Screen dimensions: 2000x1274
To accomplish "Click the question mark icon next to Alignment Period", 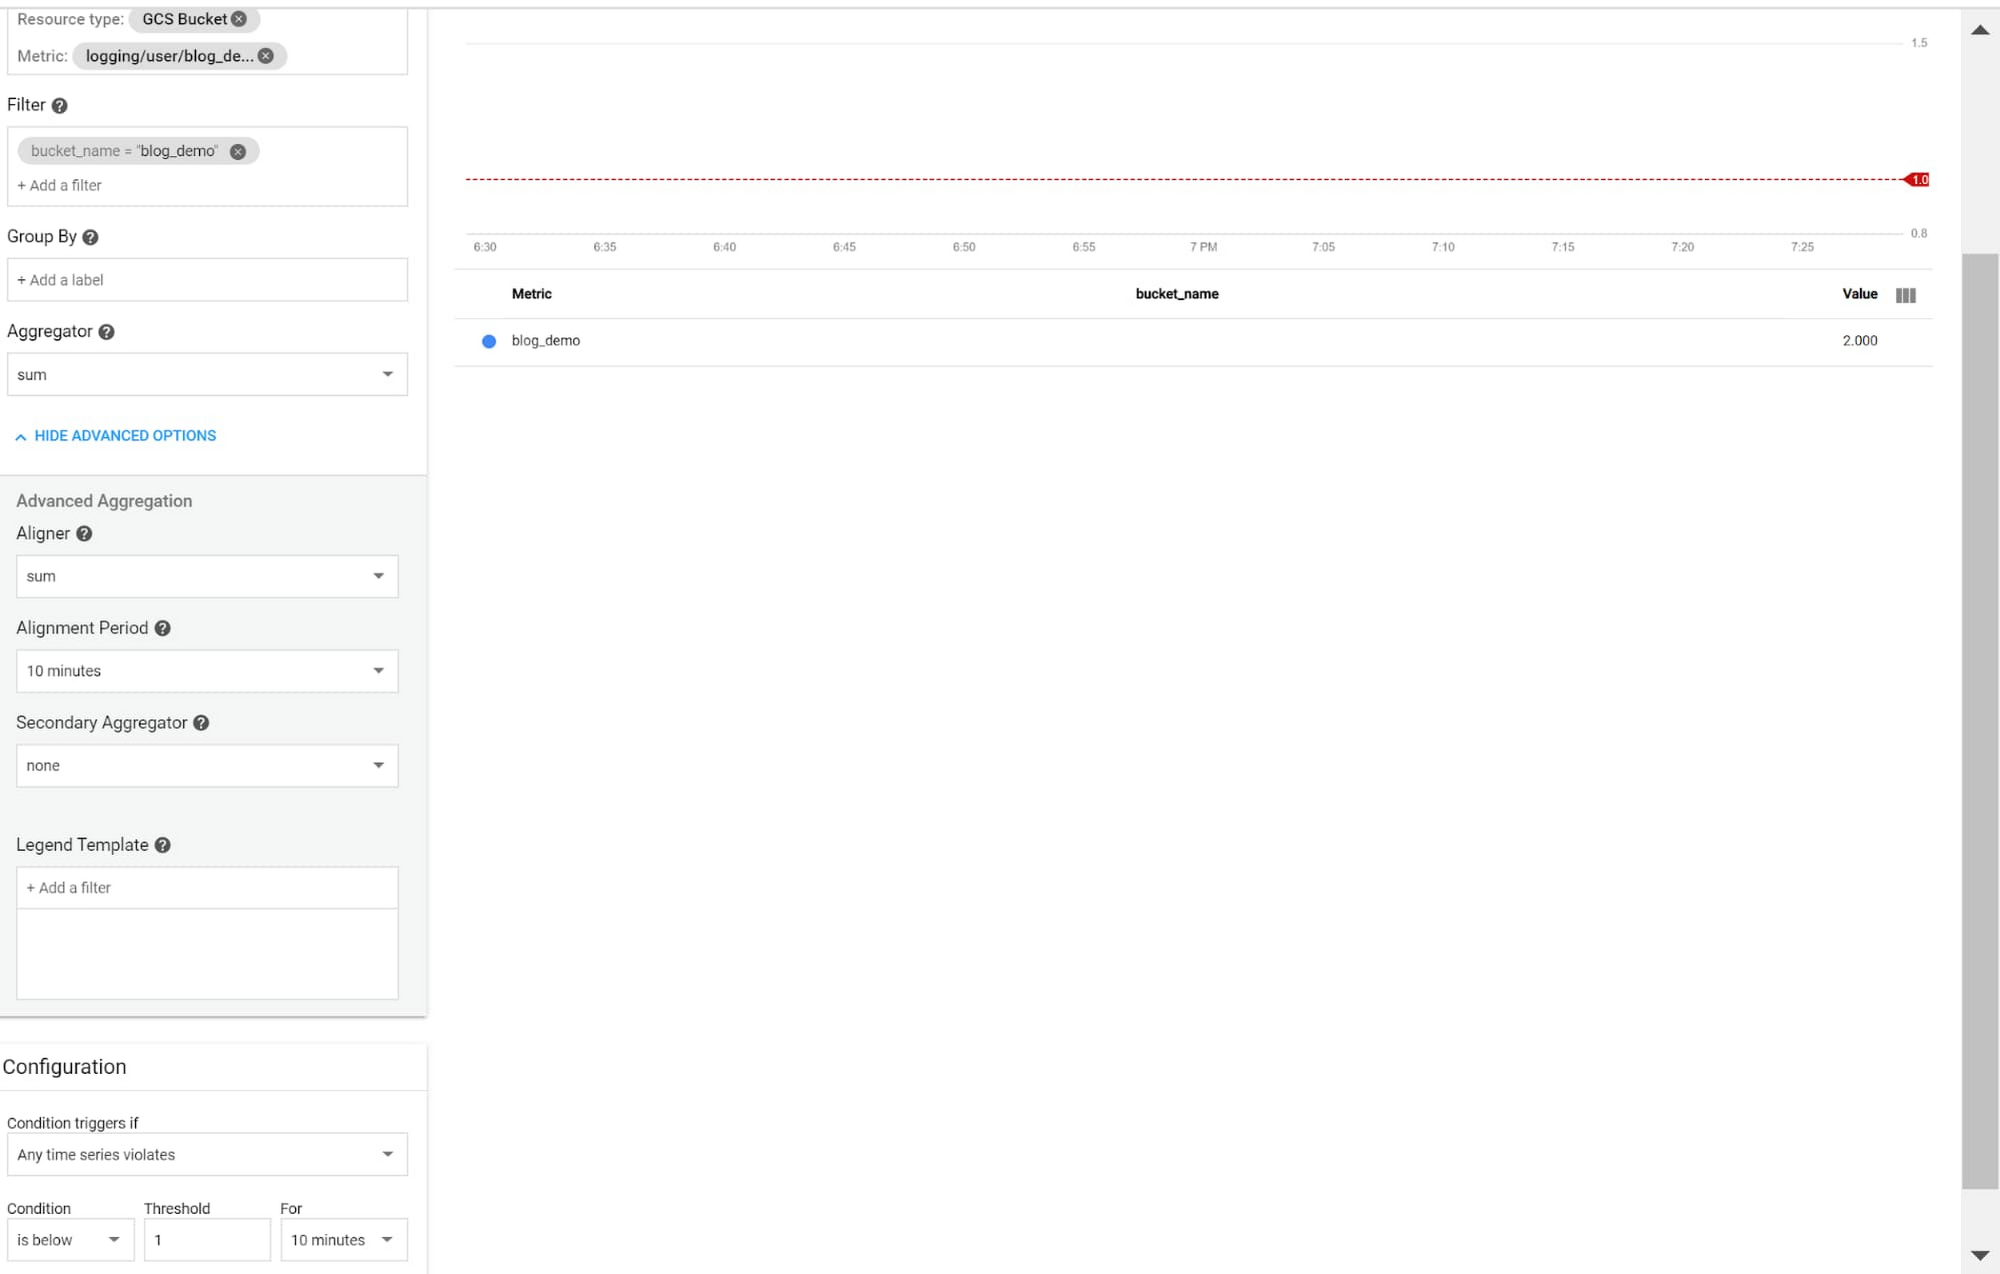I will (162, 627).
